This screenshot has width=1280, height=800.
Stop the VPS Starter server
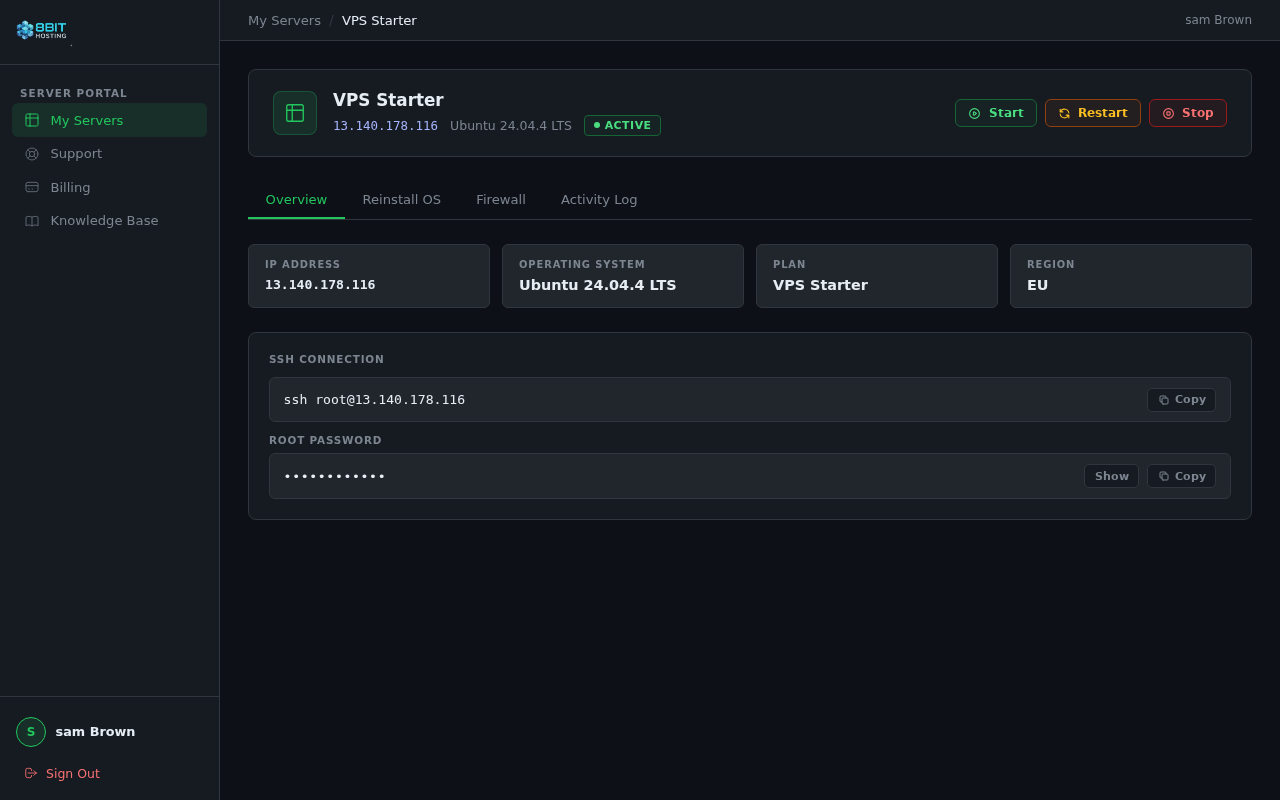point(1188,113)
